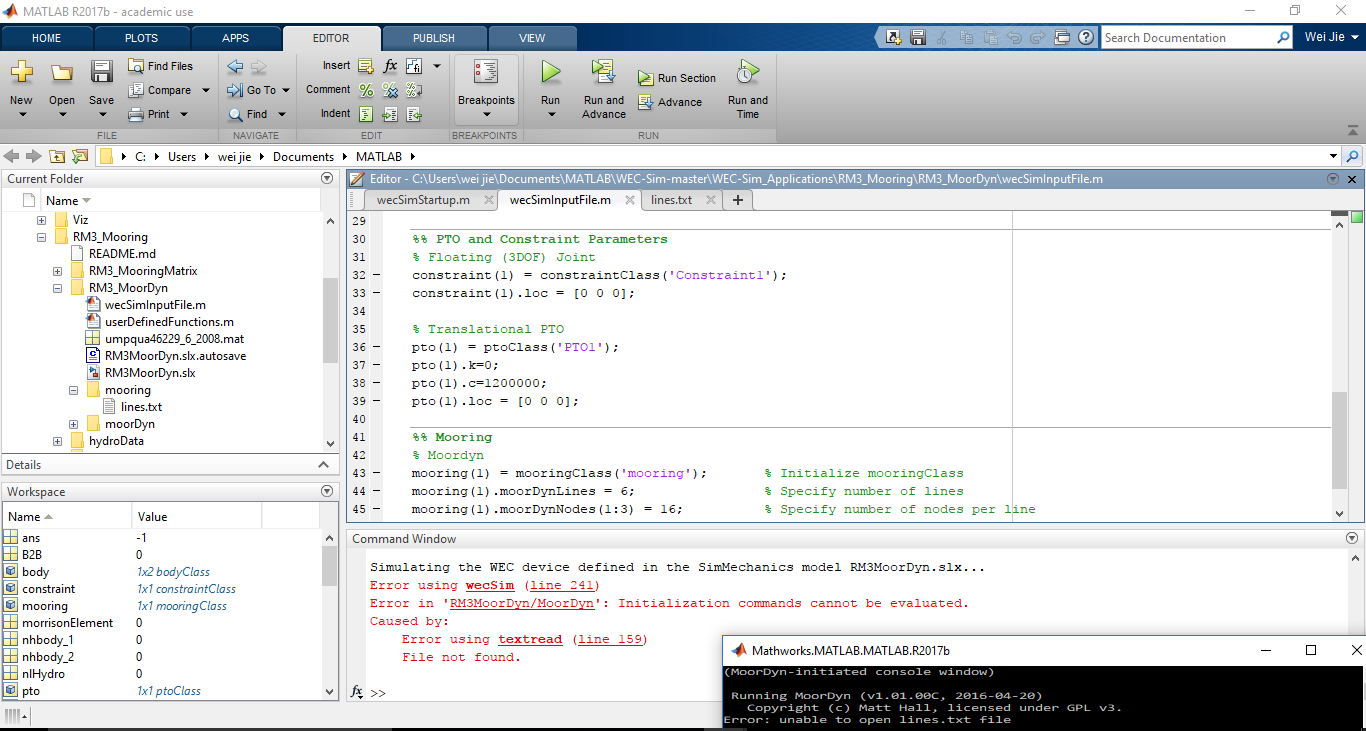1366x731 pixels.
Task: Switch to the PUBLISH tab
Action: coord(434,38)
